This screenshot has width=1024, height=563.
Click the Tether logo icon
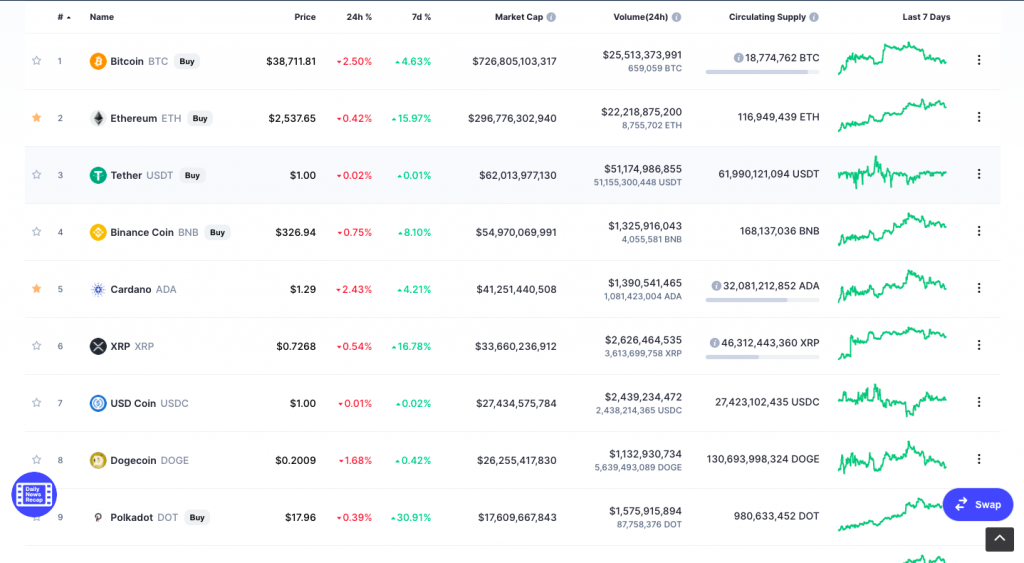click(x=98, y=175)
